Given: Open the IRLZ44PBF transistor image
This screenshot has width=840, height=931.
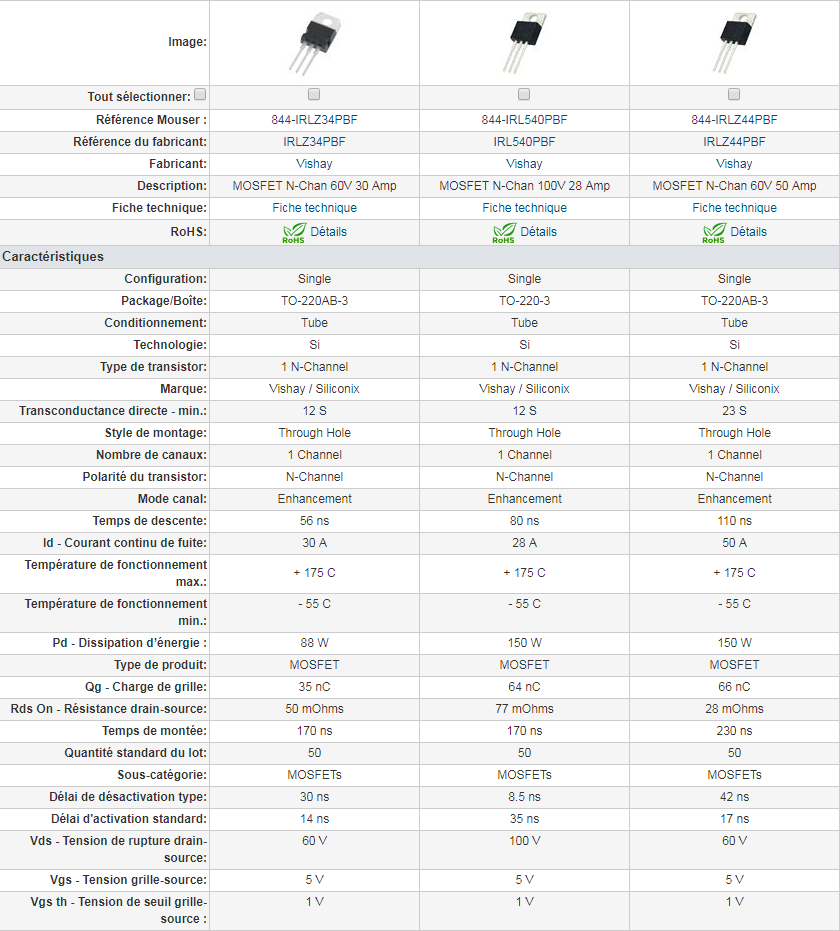Looking at the screenshot, I should coord(734,43).
